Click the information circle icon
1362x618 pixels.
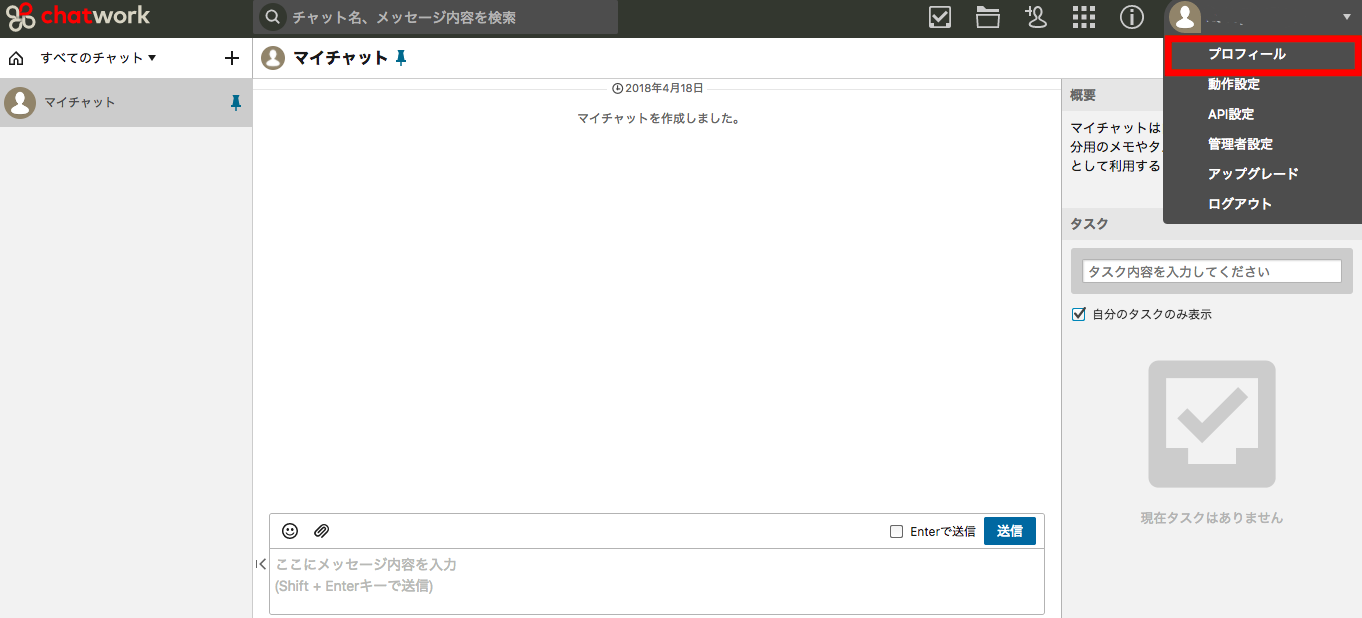tap(1131, 17)
